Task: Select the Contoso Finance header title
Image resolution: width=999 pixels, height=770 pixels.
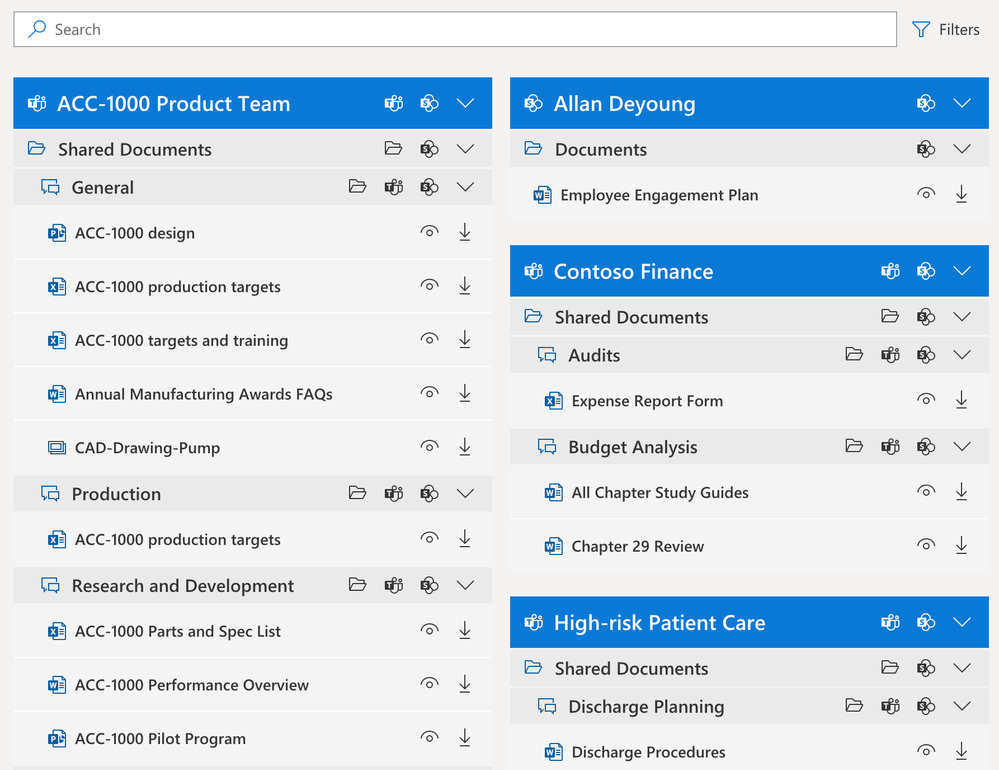Action: coord(633,271)
